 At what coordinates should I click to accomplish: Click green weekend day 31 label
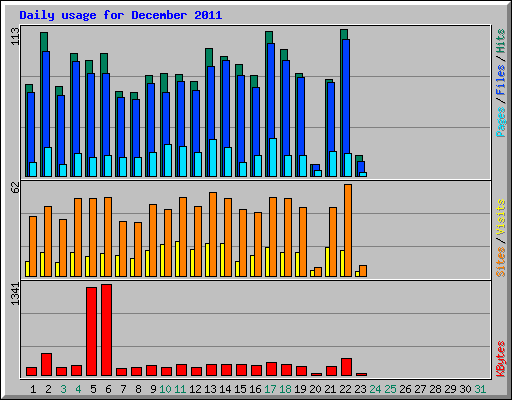[x=480, y=389]
